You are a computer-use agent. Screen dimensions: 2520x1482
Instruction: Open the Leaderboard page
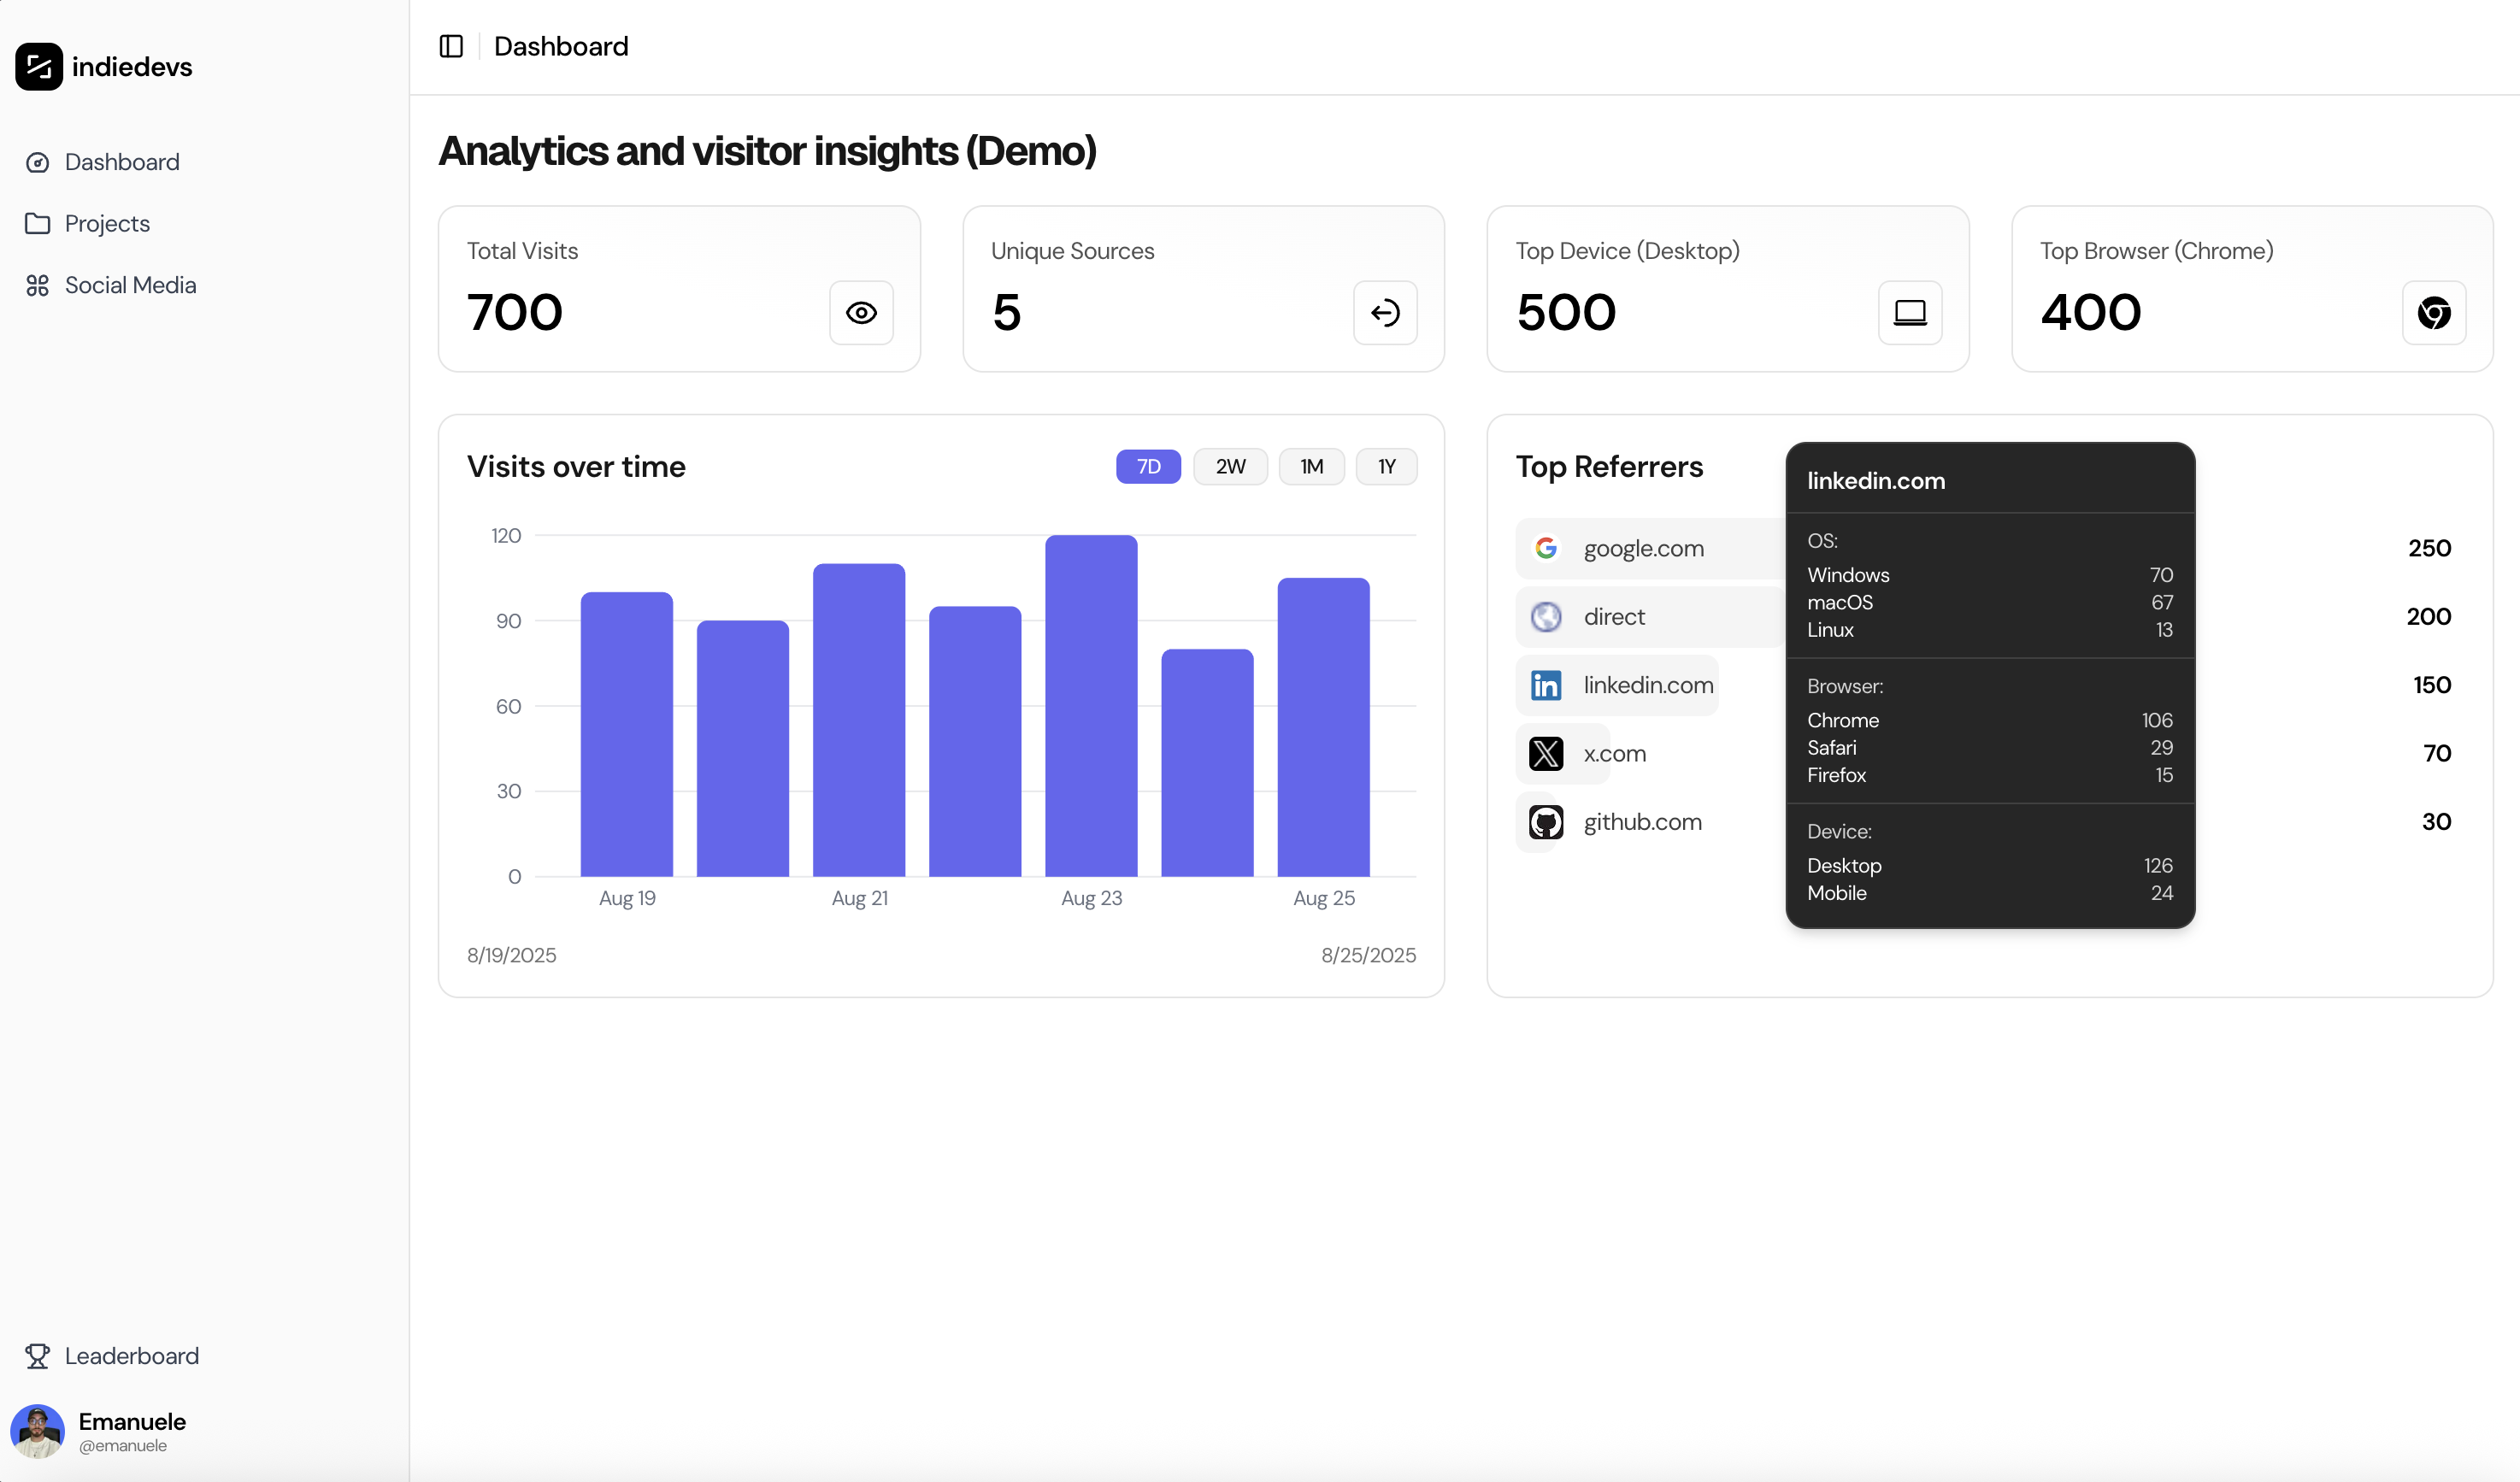(x=132, y=1356)
